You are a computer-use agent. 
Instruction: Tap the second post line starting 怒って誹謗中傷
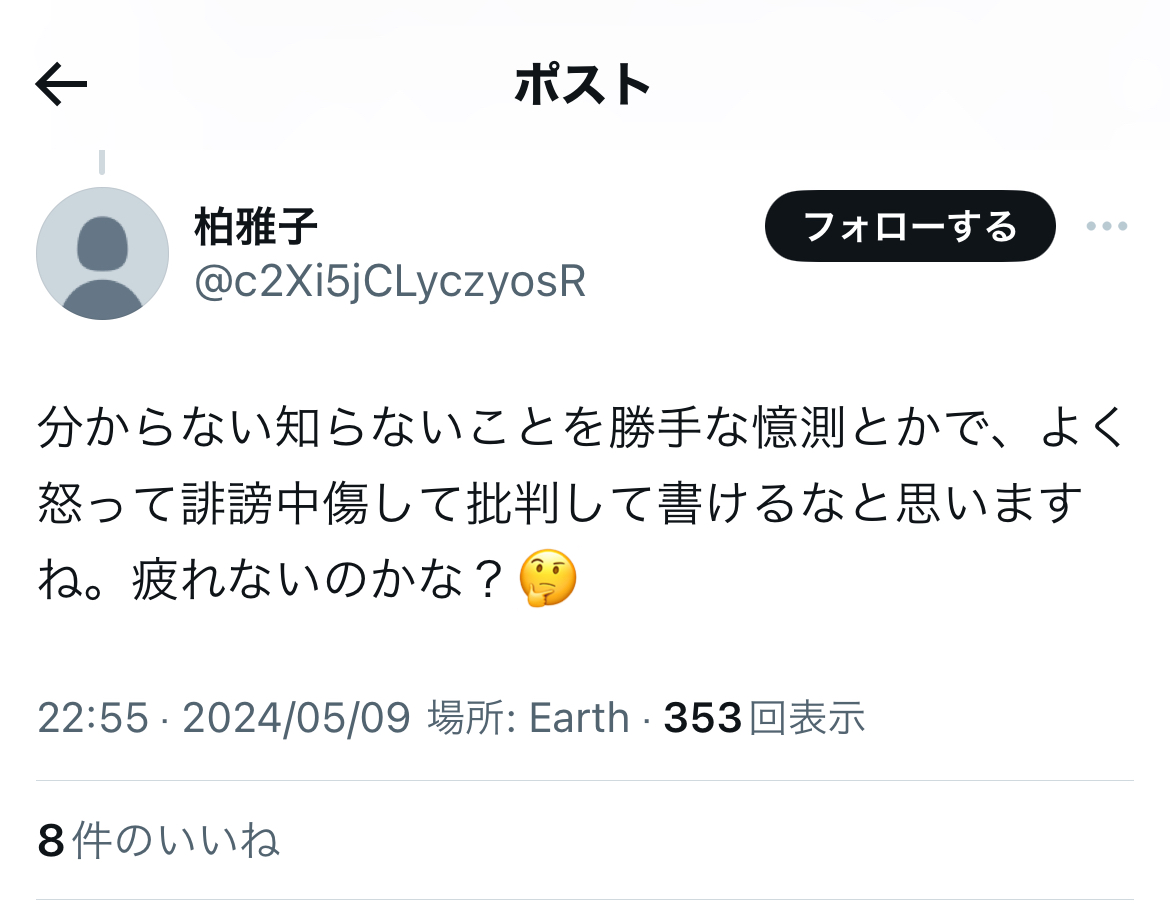560,503
